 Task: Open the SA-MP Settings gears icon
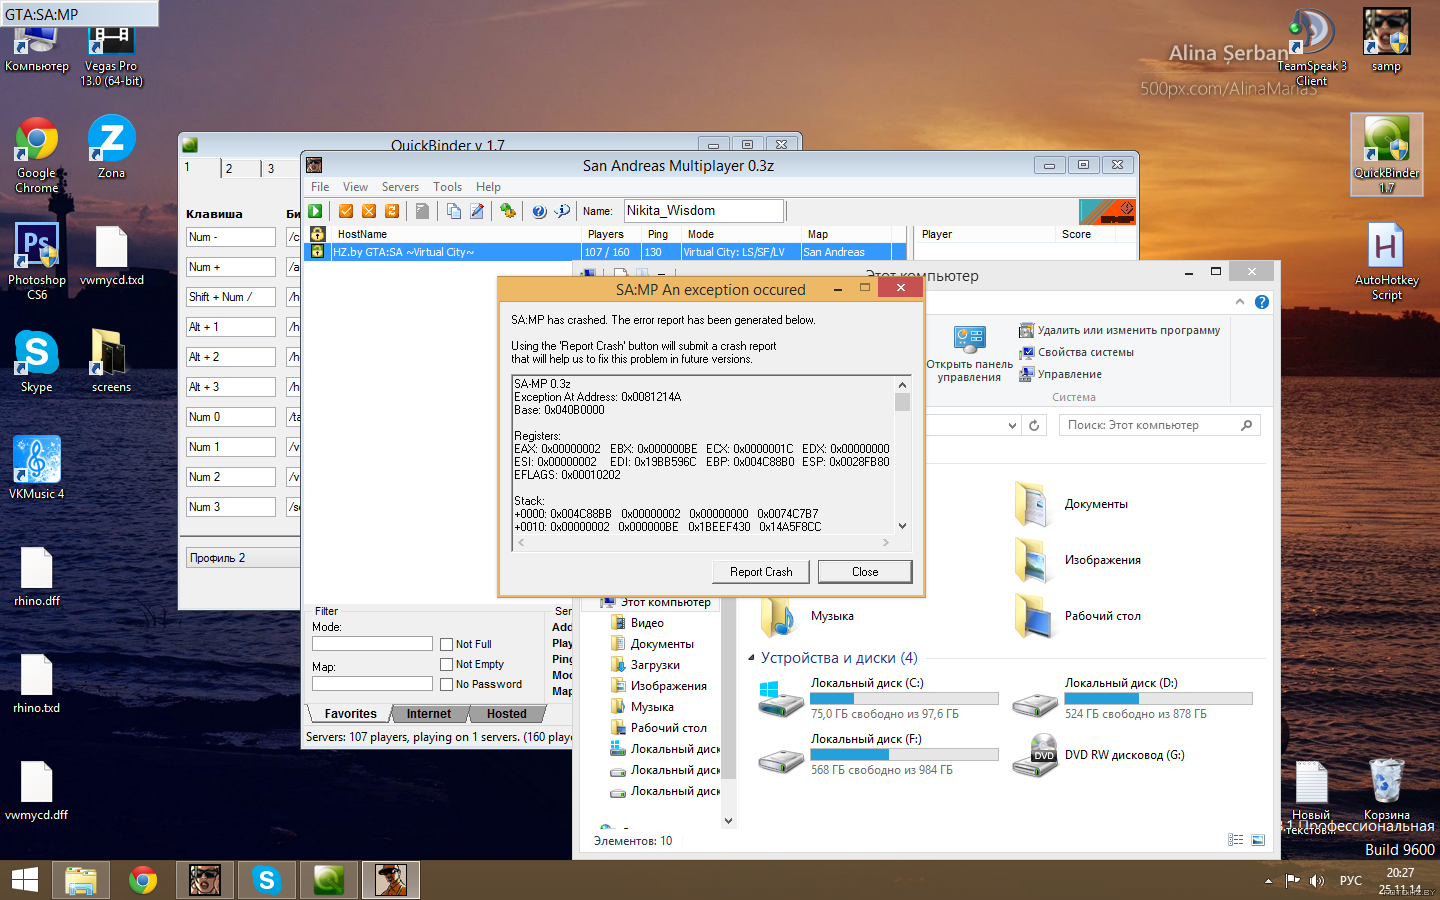[x=508, y=211]
